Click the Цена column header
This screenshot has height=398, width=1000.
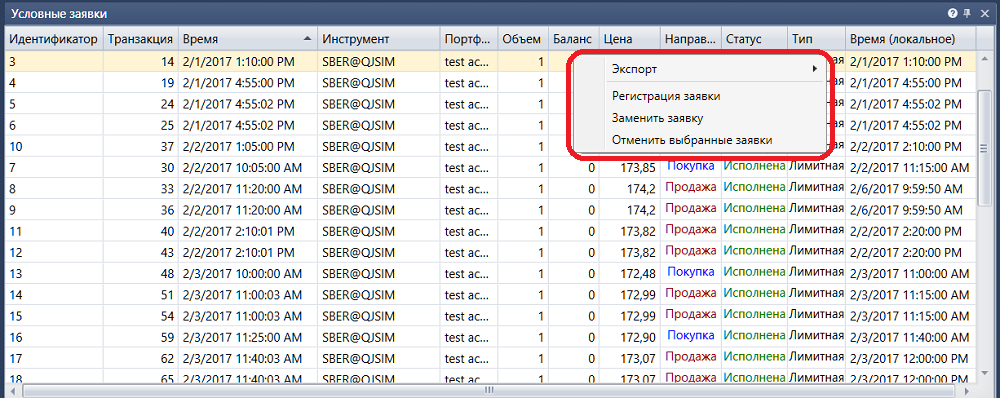coord(629,39)
